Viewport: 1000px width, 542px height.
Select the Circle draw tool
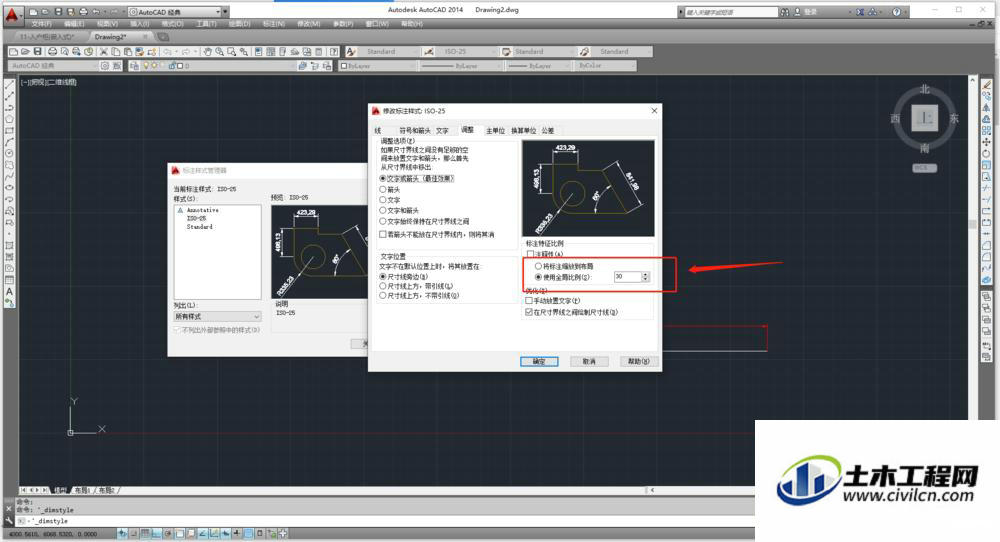pos(10,153)
